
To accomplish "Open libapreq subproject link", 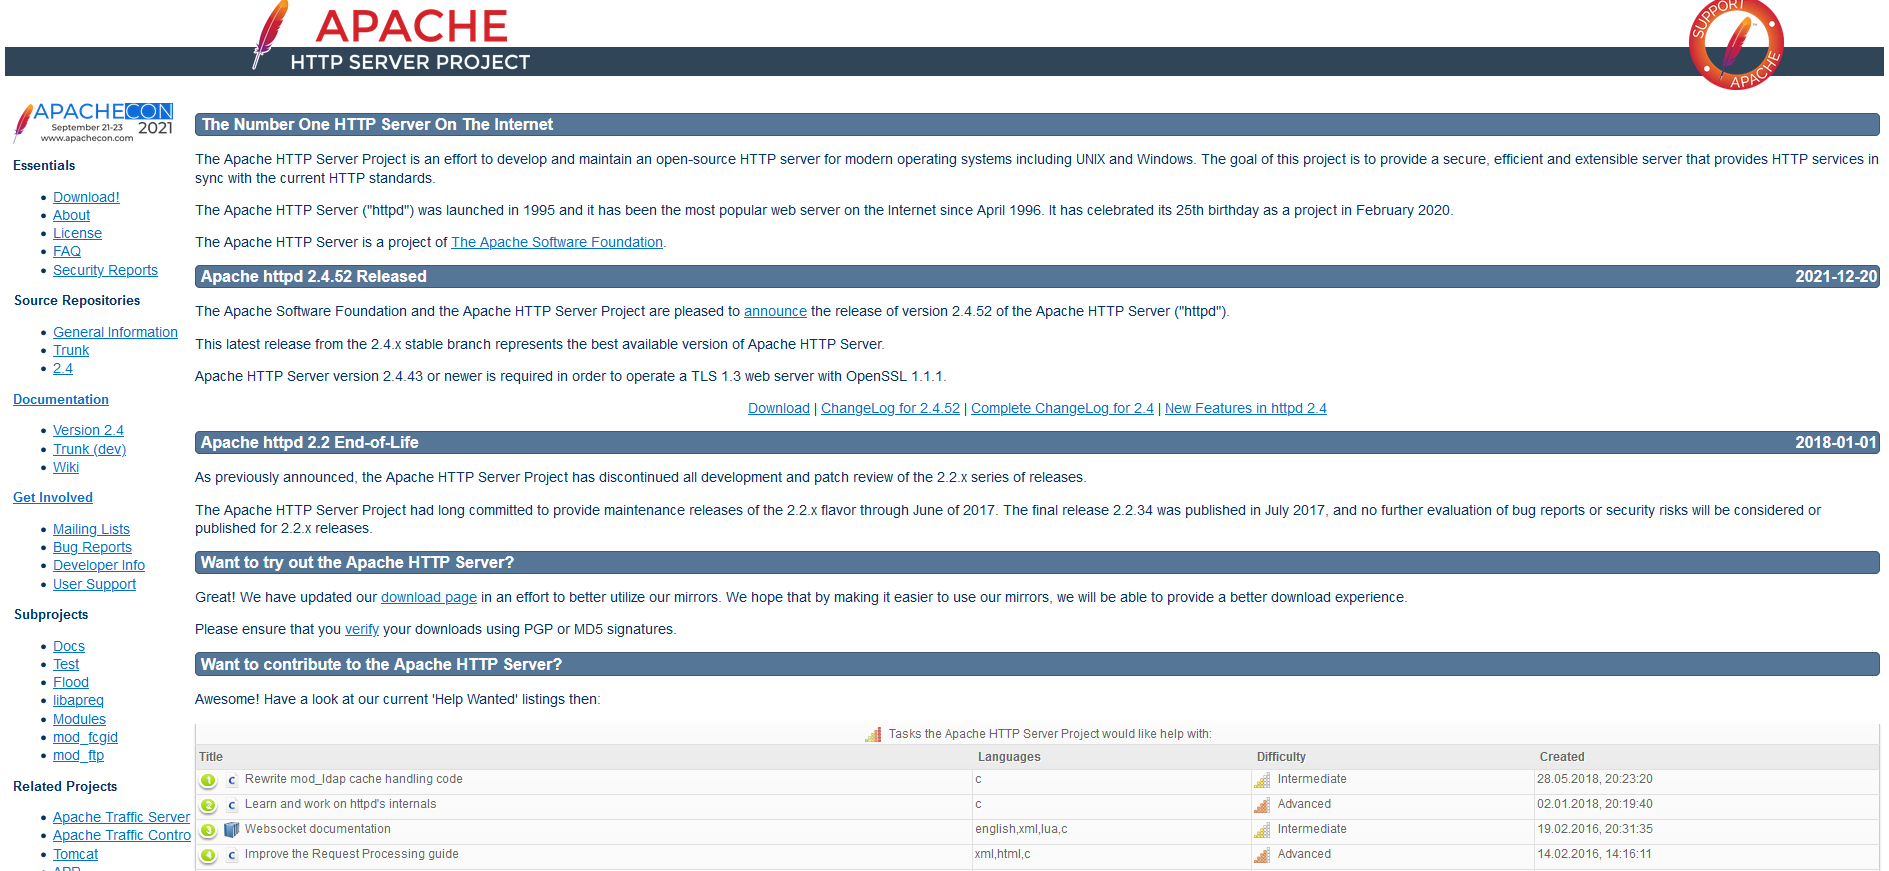I will coord(78,700).
